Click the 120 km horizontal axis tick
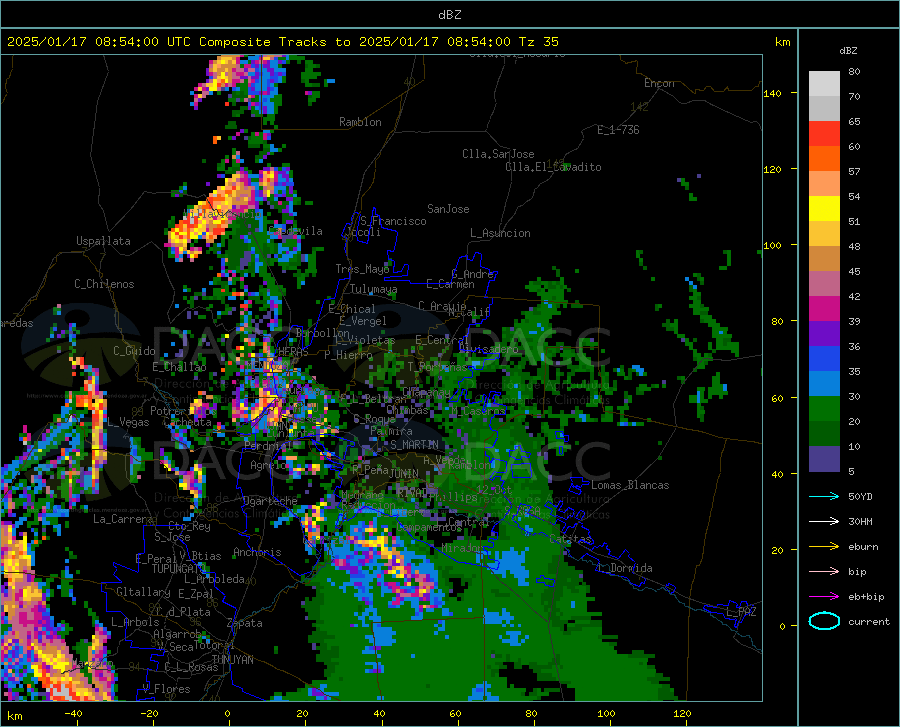 (682, 713)
